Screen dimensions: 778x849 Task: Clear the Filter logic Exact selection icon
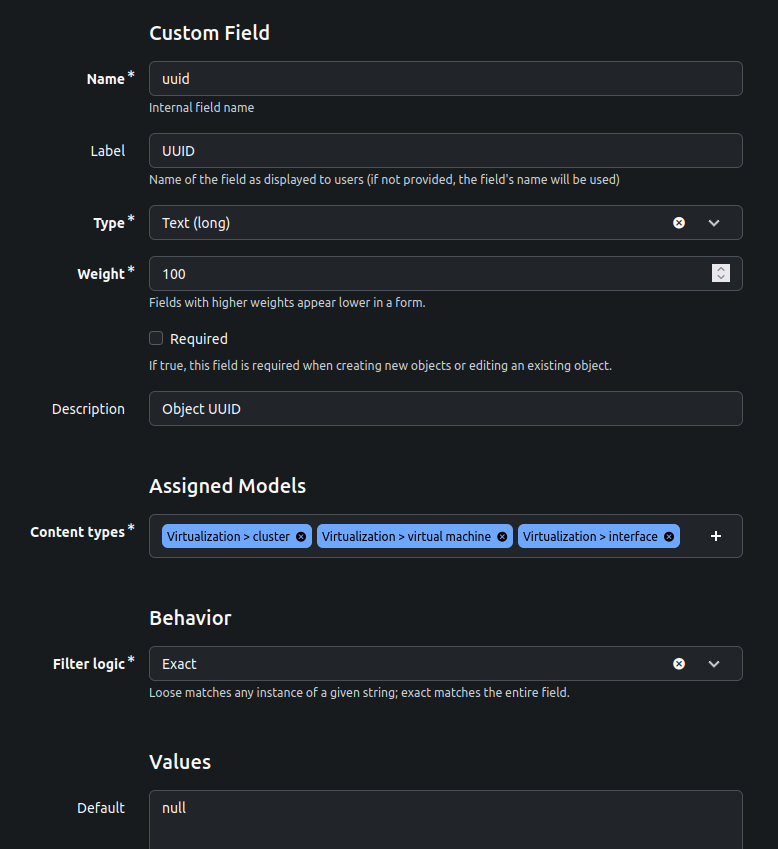pyautogui.click(x=679, y=664)
